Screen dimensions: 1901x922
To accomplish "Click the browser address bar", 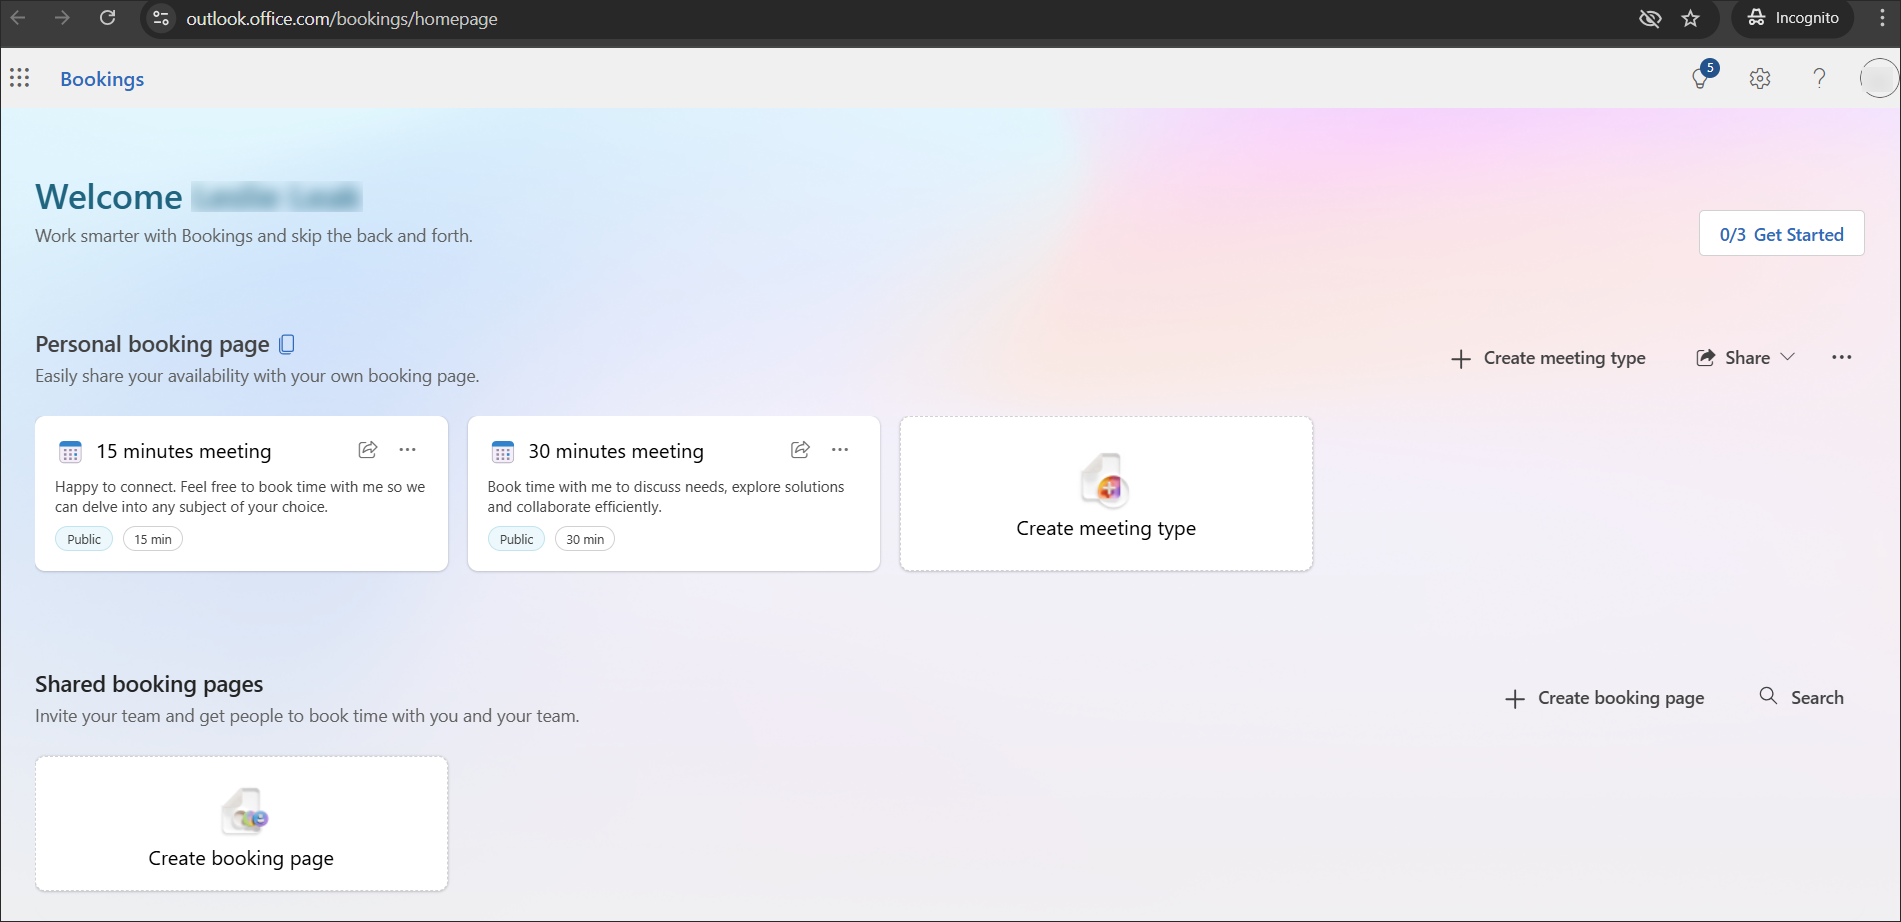I will [x=340, y=18].
